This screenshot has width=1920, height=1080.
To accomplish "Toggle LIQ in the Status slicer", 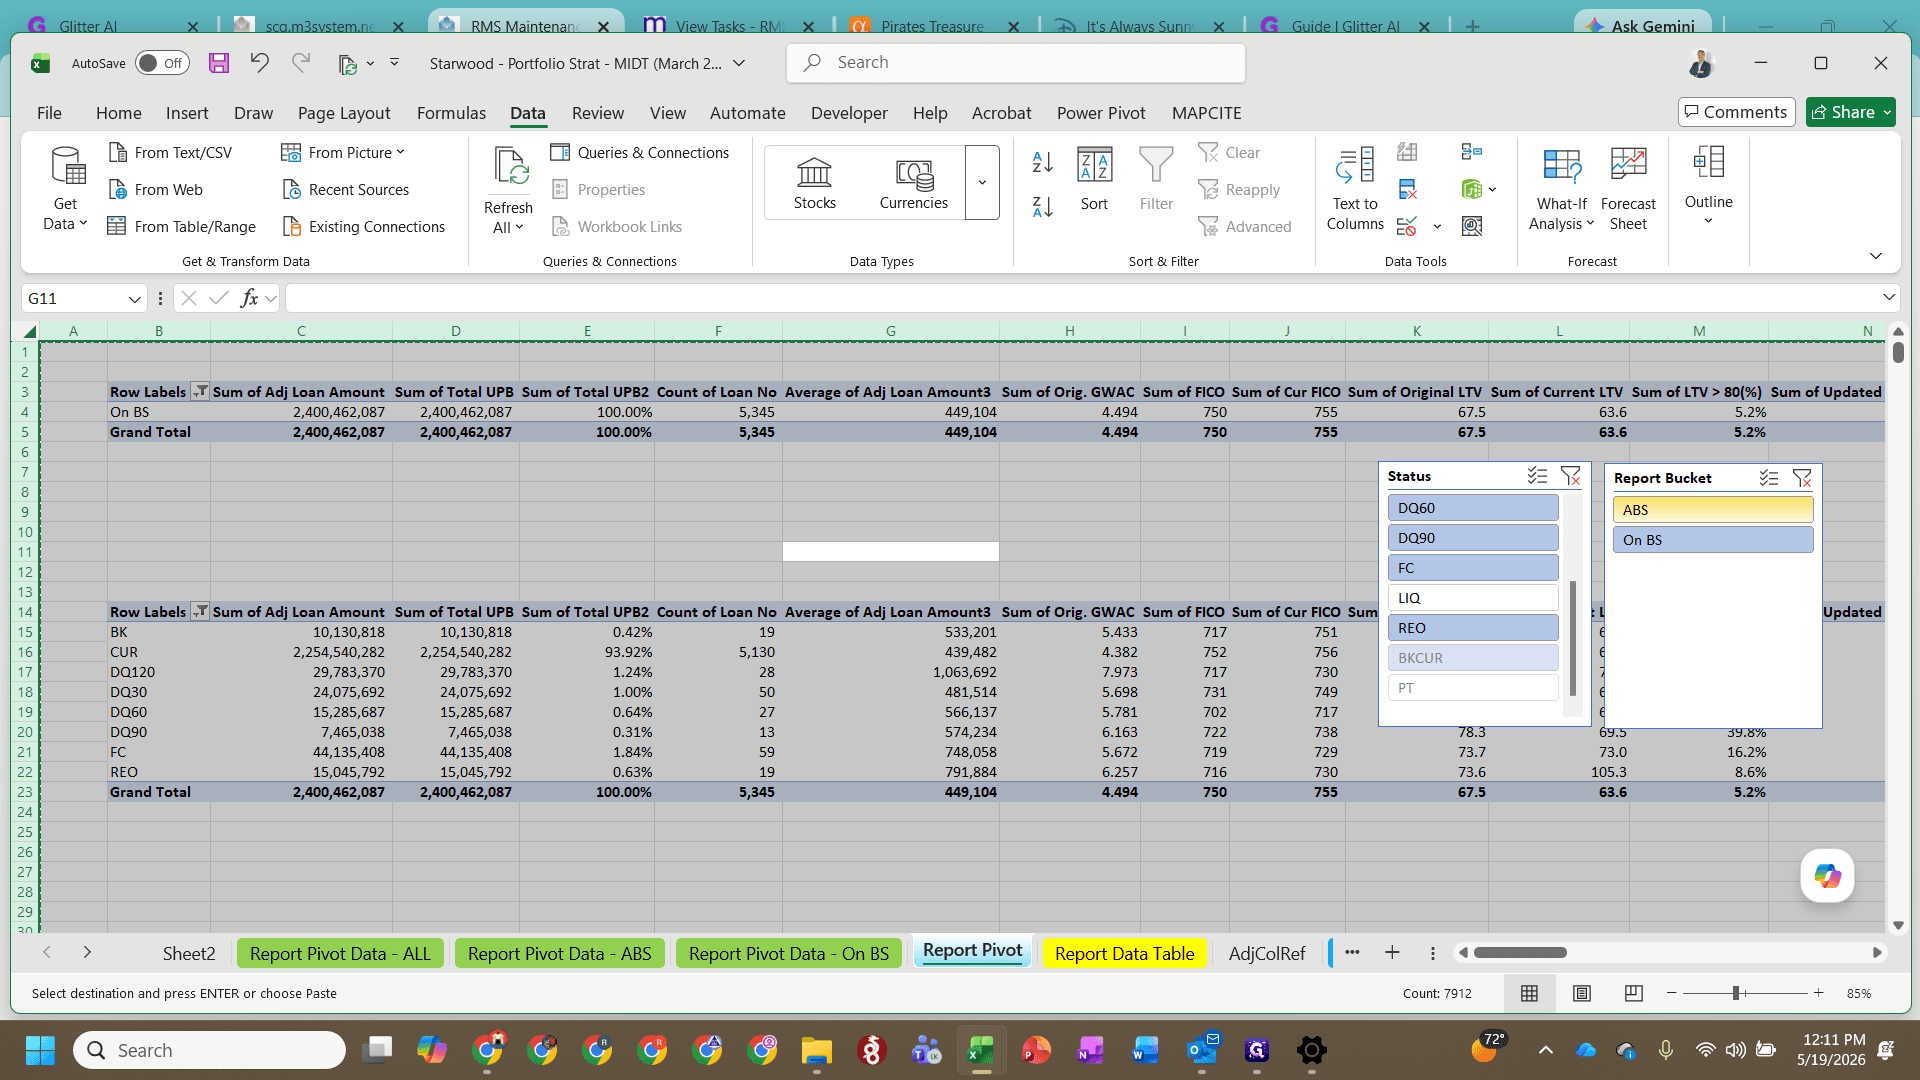I will click(1472, 598).
